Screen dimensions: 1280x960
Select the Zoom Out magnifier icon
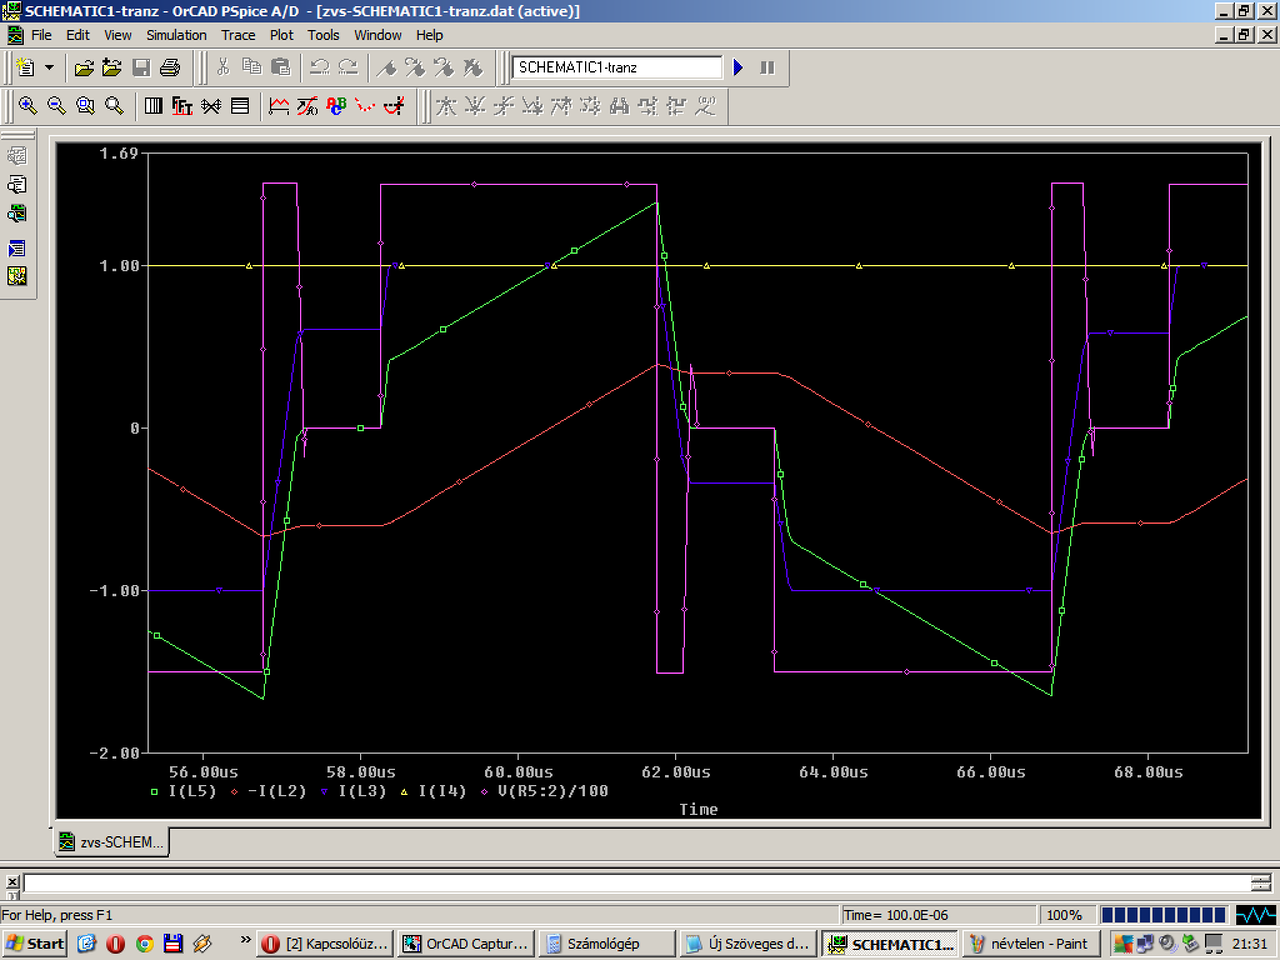tap(56, 106)
